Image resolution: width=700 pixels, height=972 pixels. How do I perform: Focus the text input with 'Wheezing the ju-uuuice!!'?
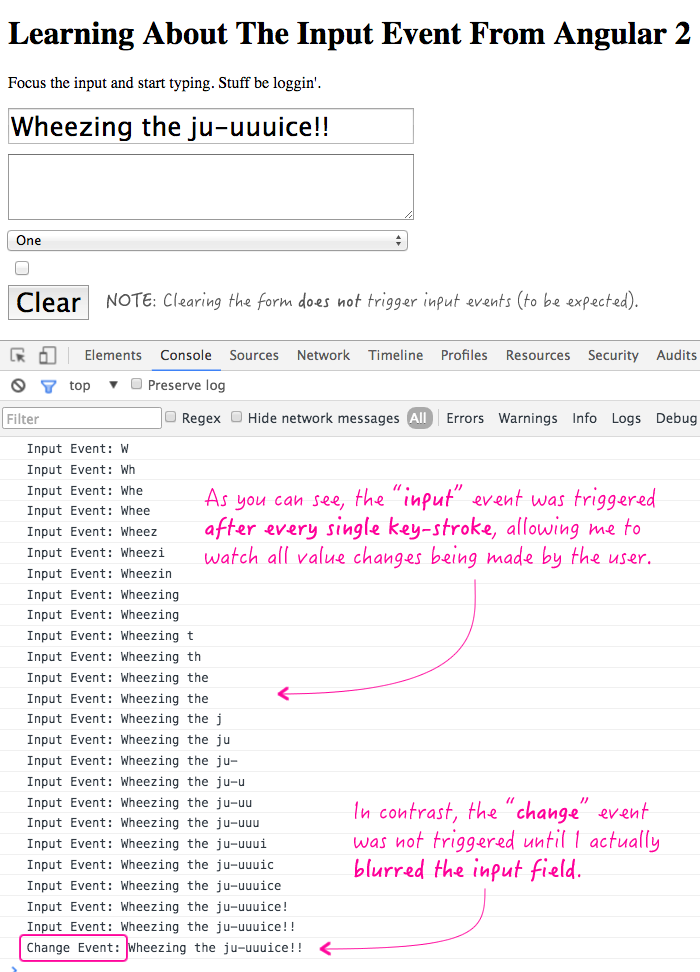(210, 127)
